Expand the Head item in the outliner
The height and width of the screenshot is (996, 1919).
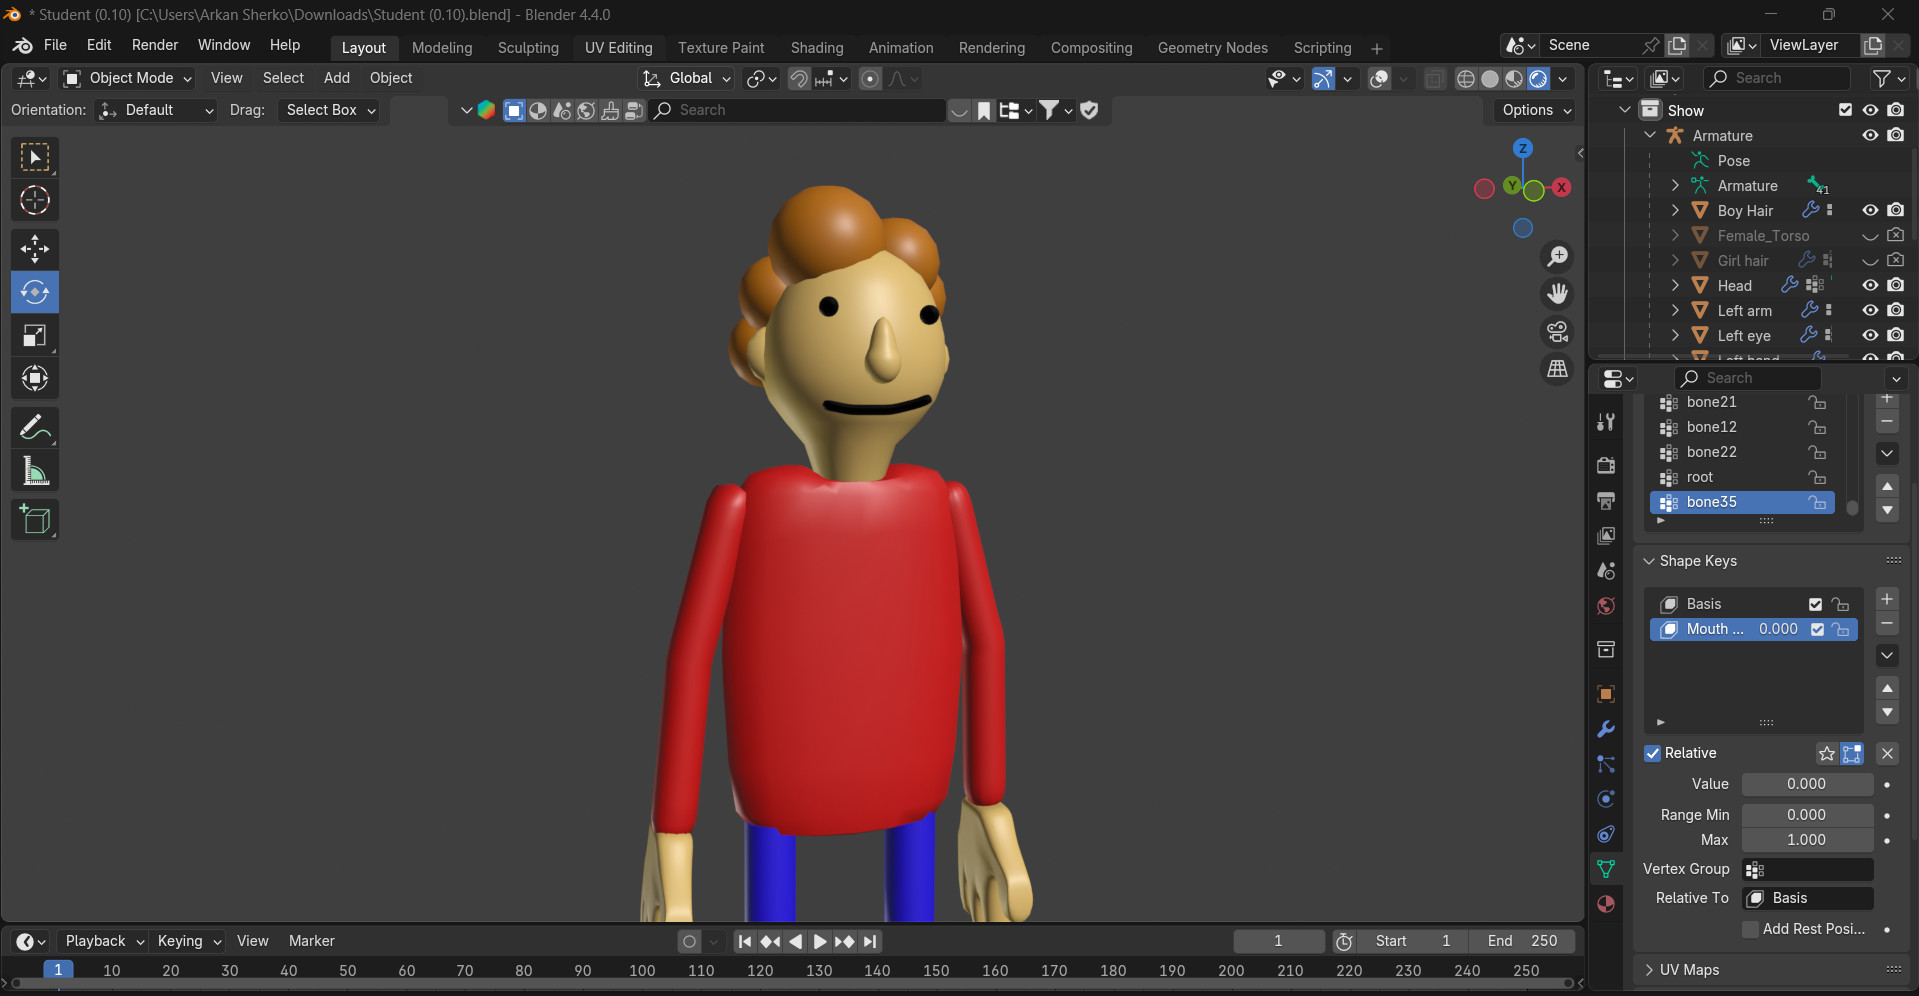tap(1674, 285)
